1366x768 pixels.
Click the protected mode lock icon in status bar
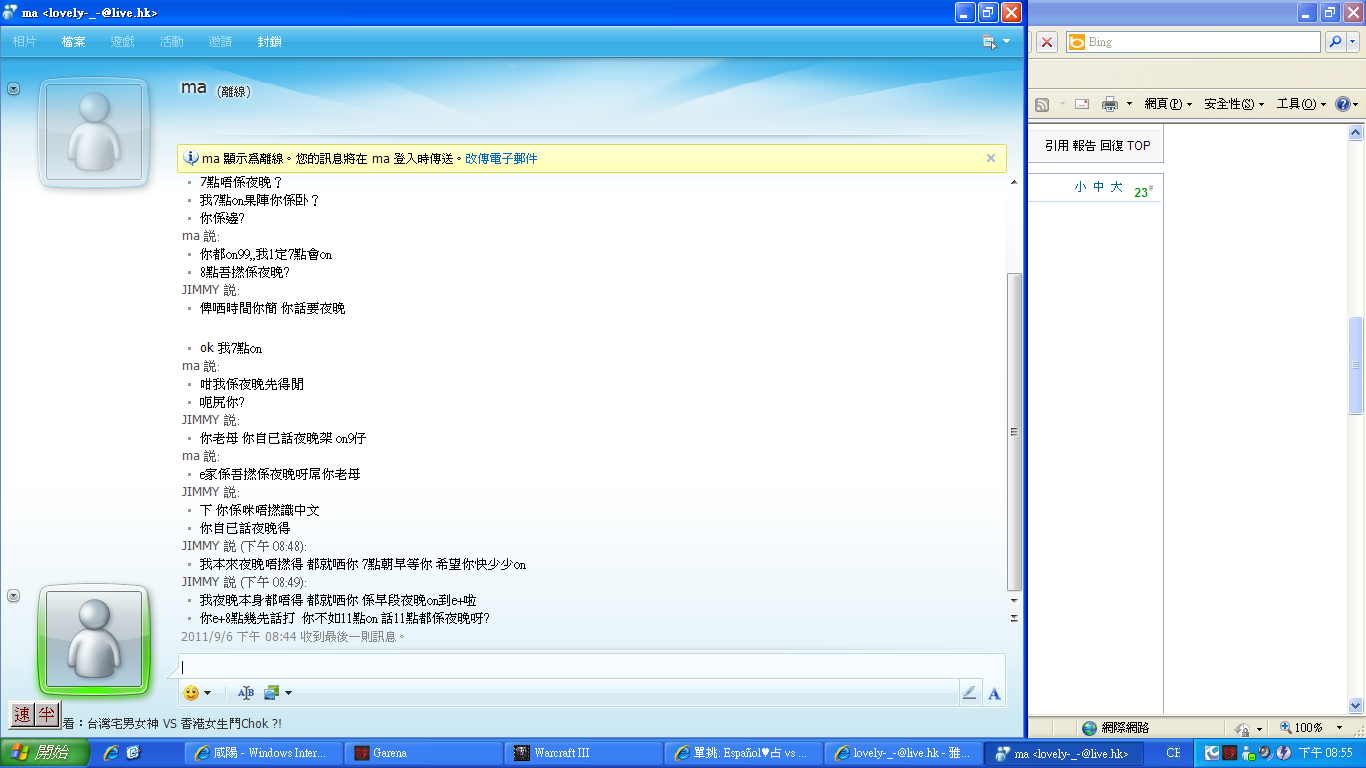[x=1241, y=728]
